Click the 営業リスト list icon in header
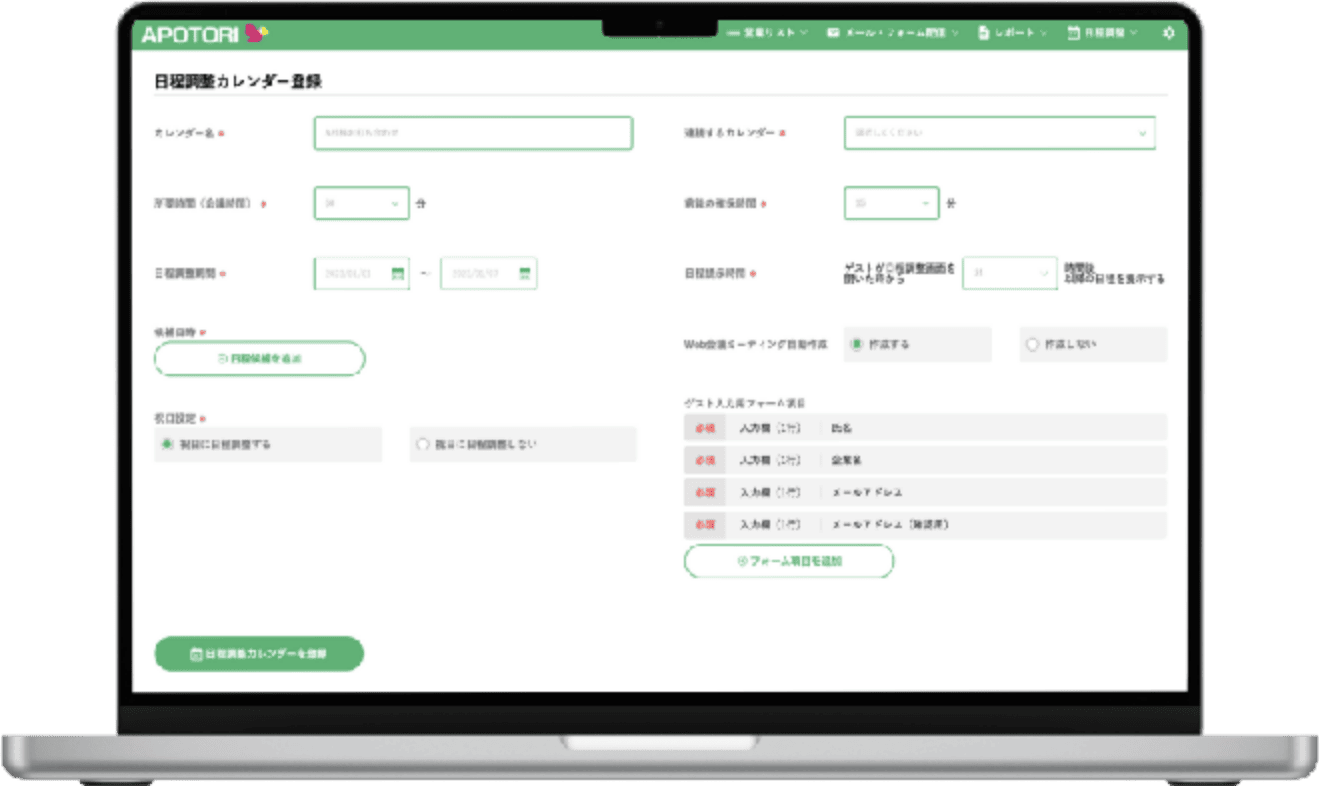Screen dimensions: 1320x786 (x=734, y=33)
